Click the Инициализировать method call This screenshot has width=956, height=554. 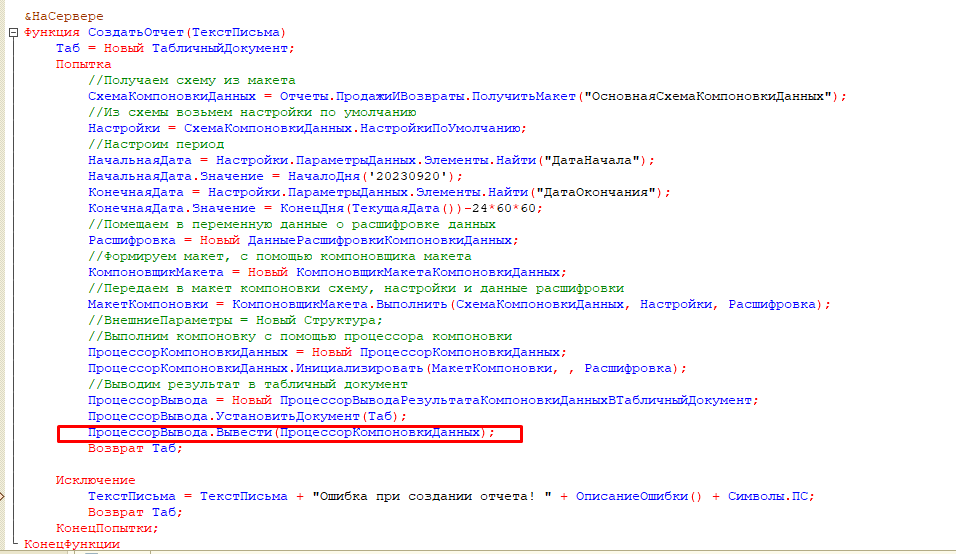[359, 368]
